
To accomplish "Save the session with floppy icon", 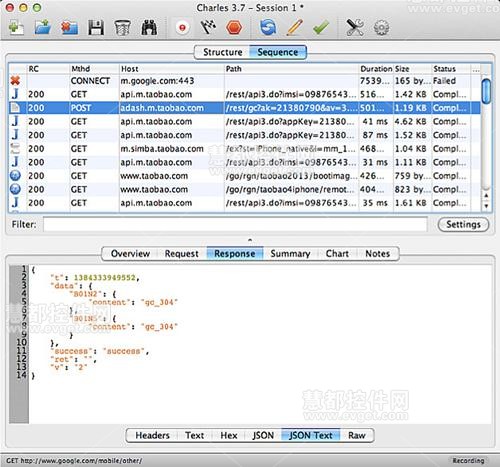I will pos(96,28).
